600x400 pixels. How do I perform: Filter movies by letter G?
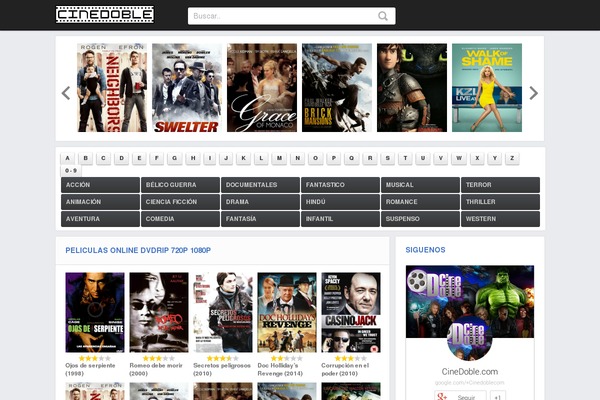174,158
